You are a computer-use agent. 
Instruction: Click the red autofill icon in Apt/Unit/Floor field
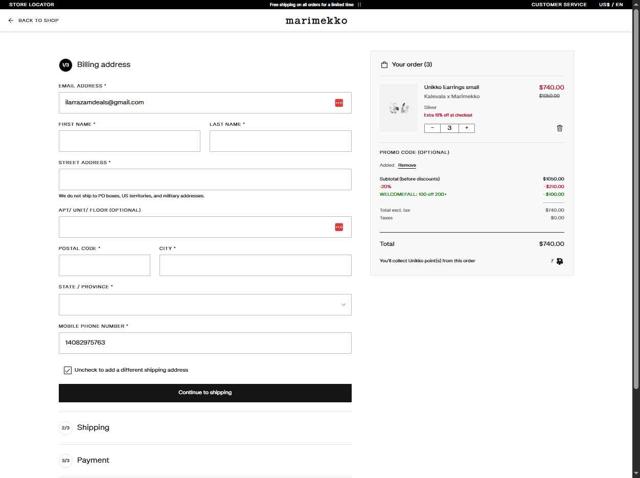339,227
